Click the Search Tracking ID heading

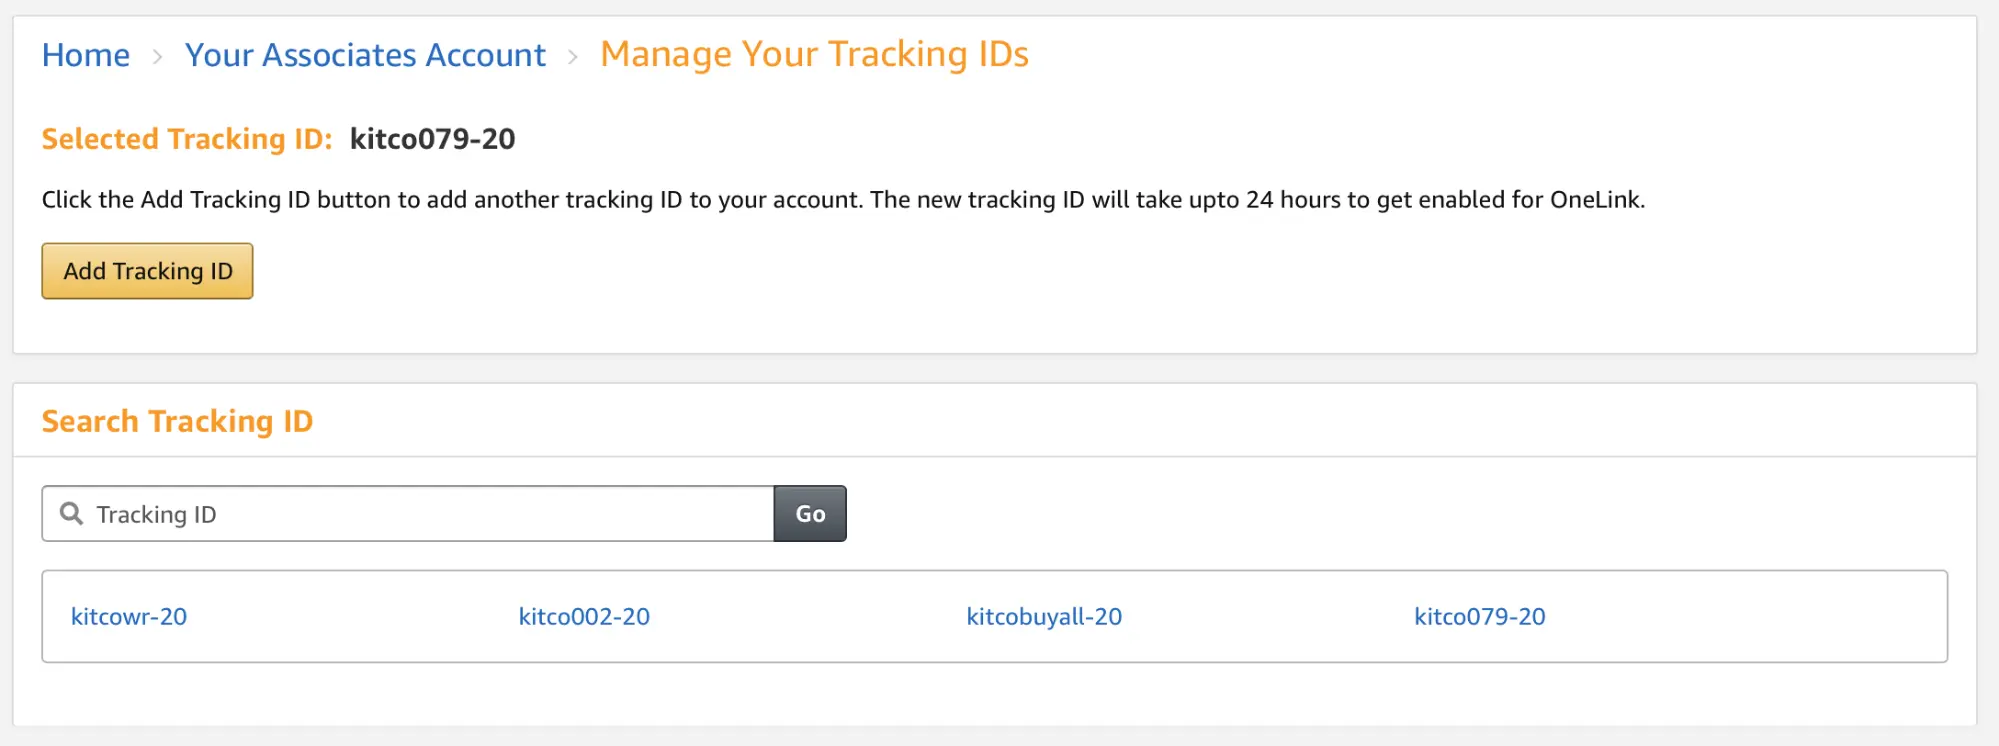click(x=177, y=421)
